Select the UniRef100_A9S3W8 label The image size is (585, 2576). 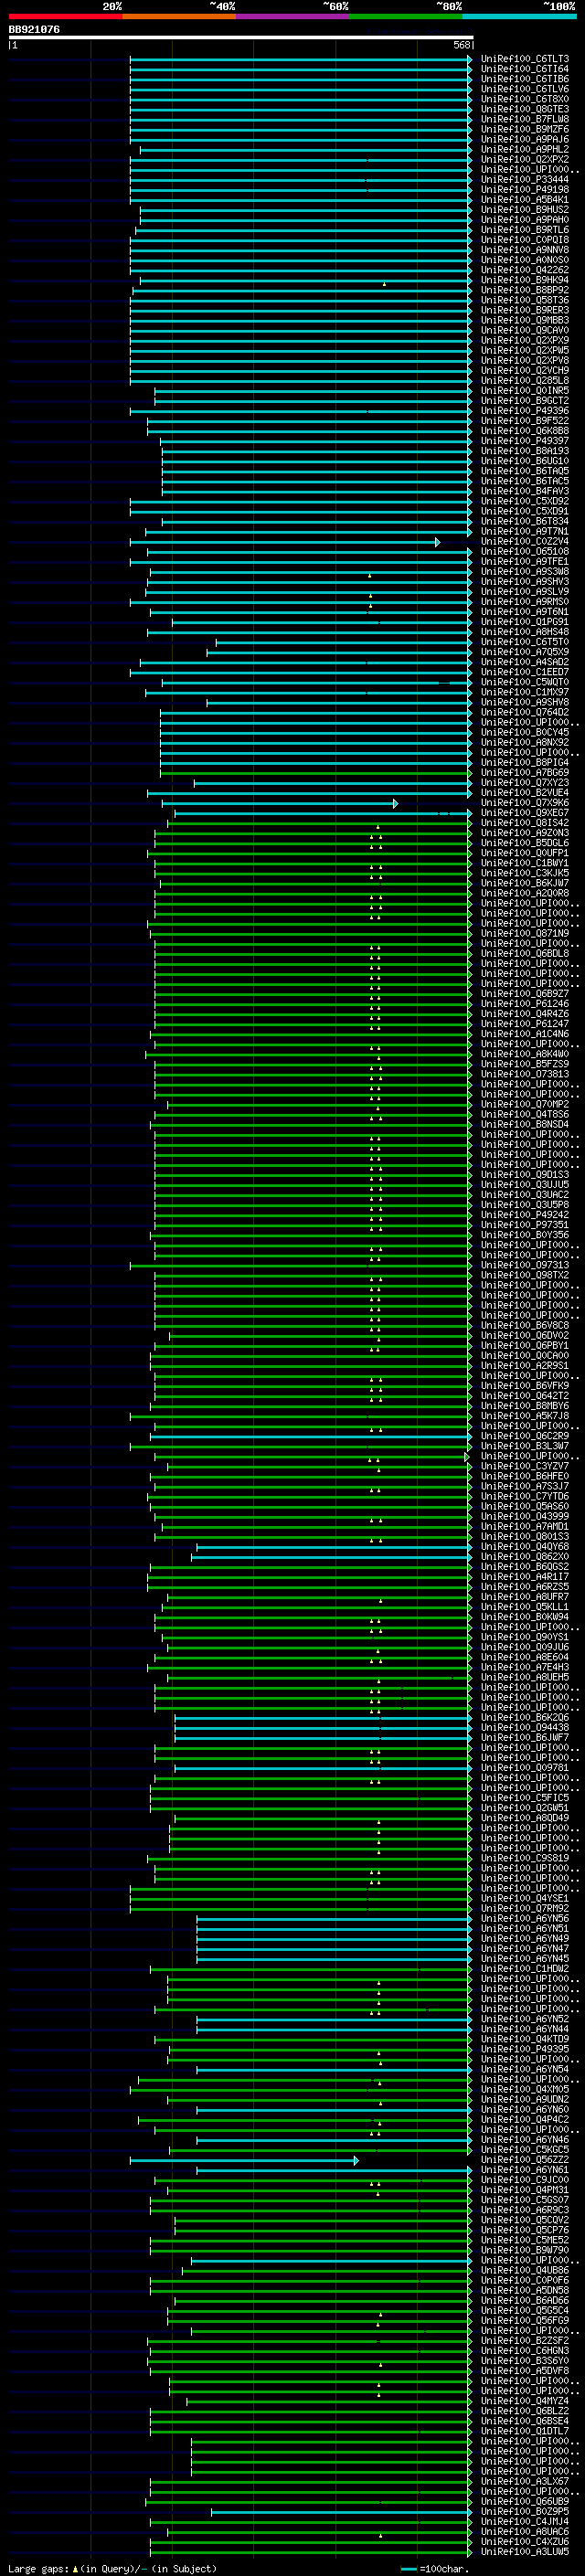tap(525, 572)
